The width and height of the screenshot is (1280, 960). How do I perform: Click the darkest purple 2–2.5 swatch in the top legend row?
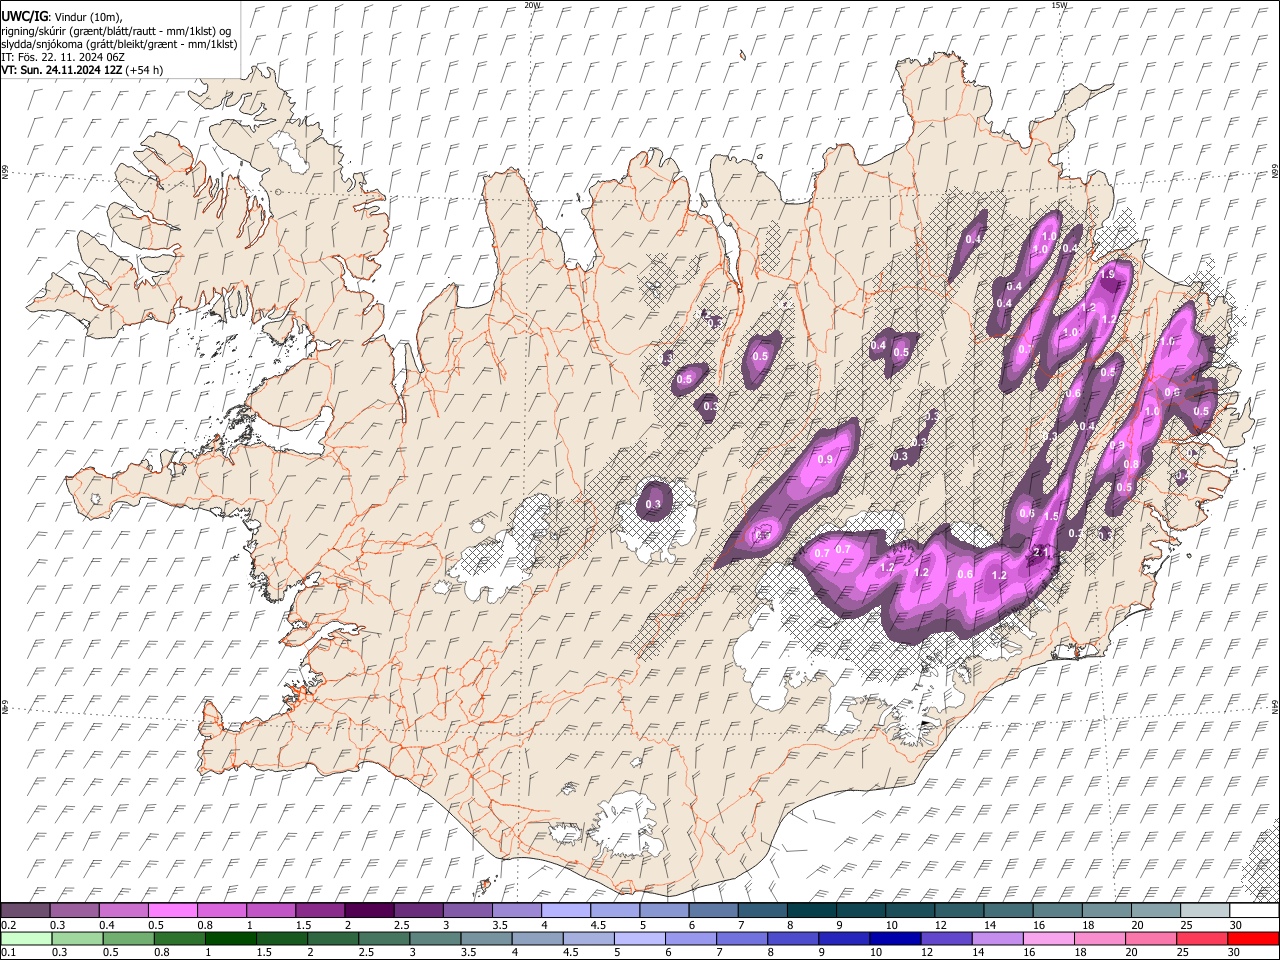(x=369, y=910)
